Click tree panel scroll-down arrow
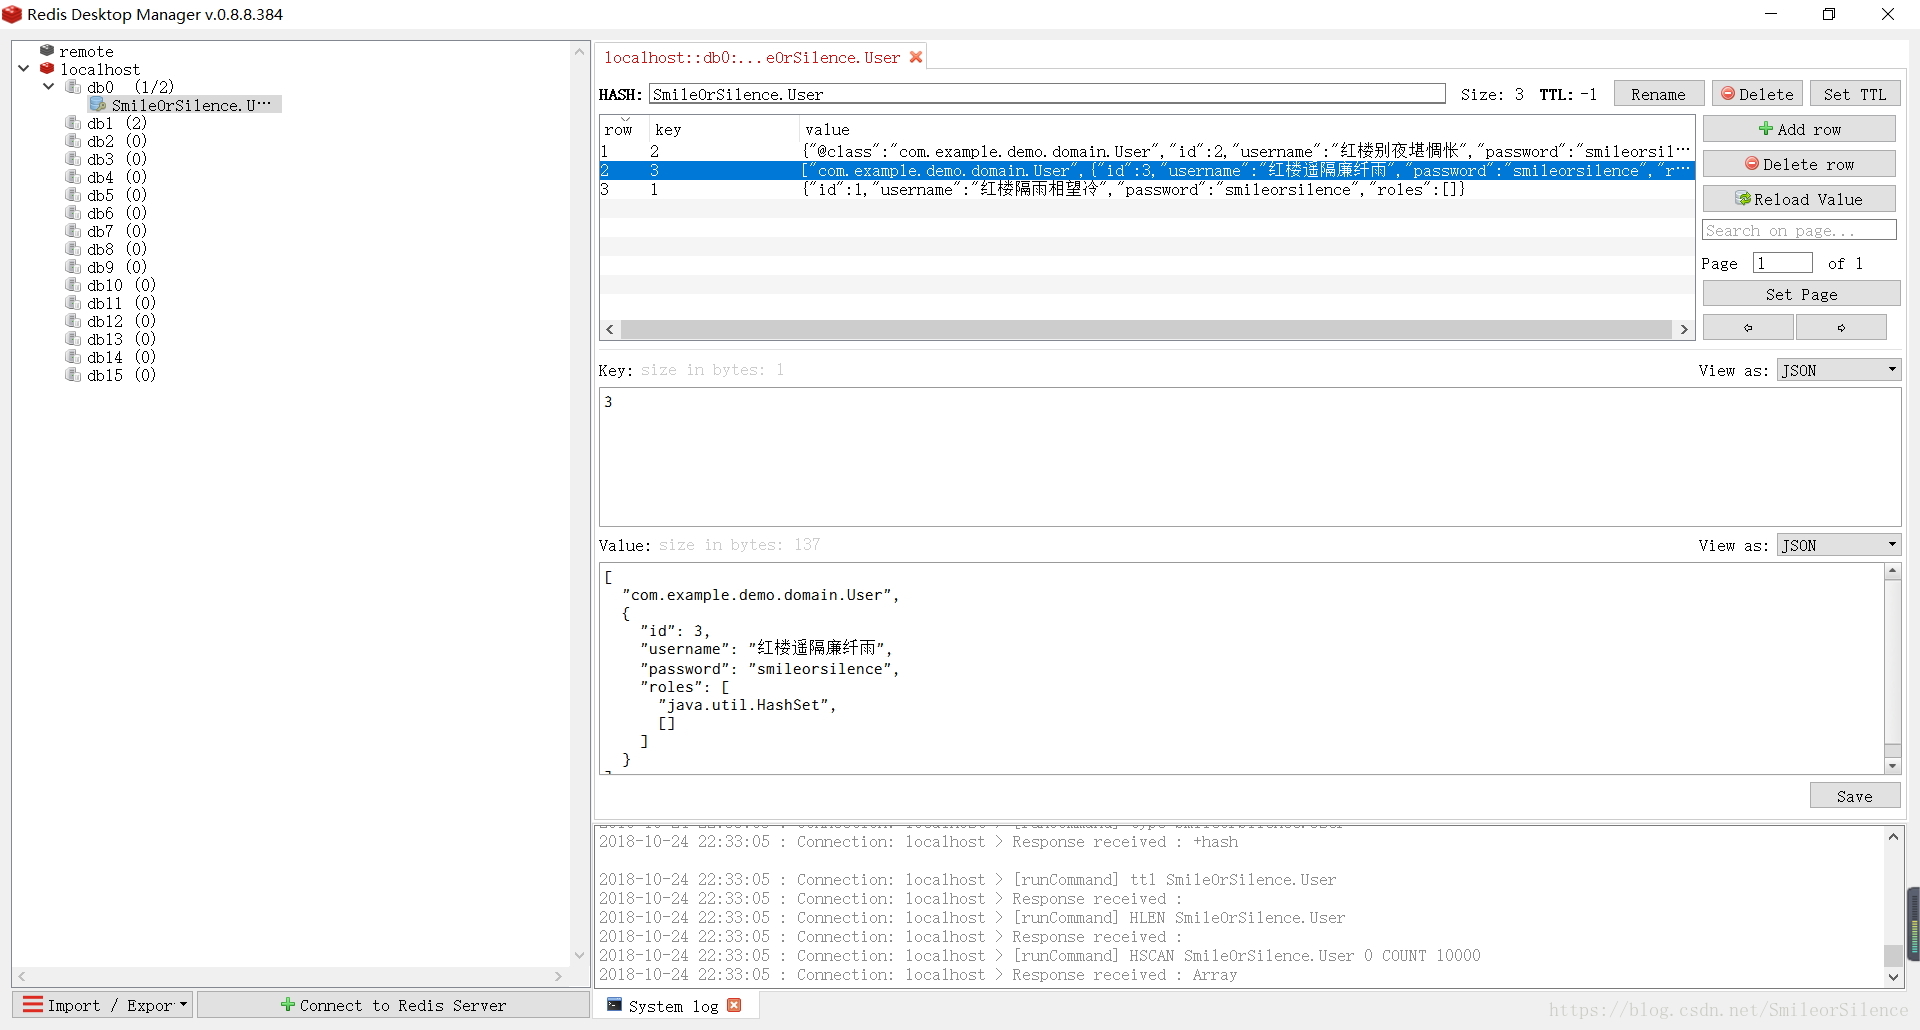 579,955
